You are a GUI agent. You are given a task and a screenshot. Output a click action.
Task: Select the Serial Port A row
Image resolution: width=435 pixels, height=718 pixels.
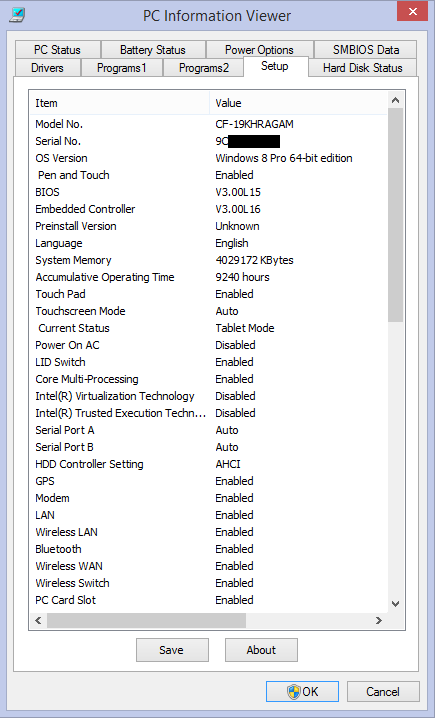208,430
